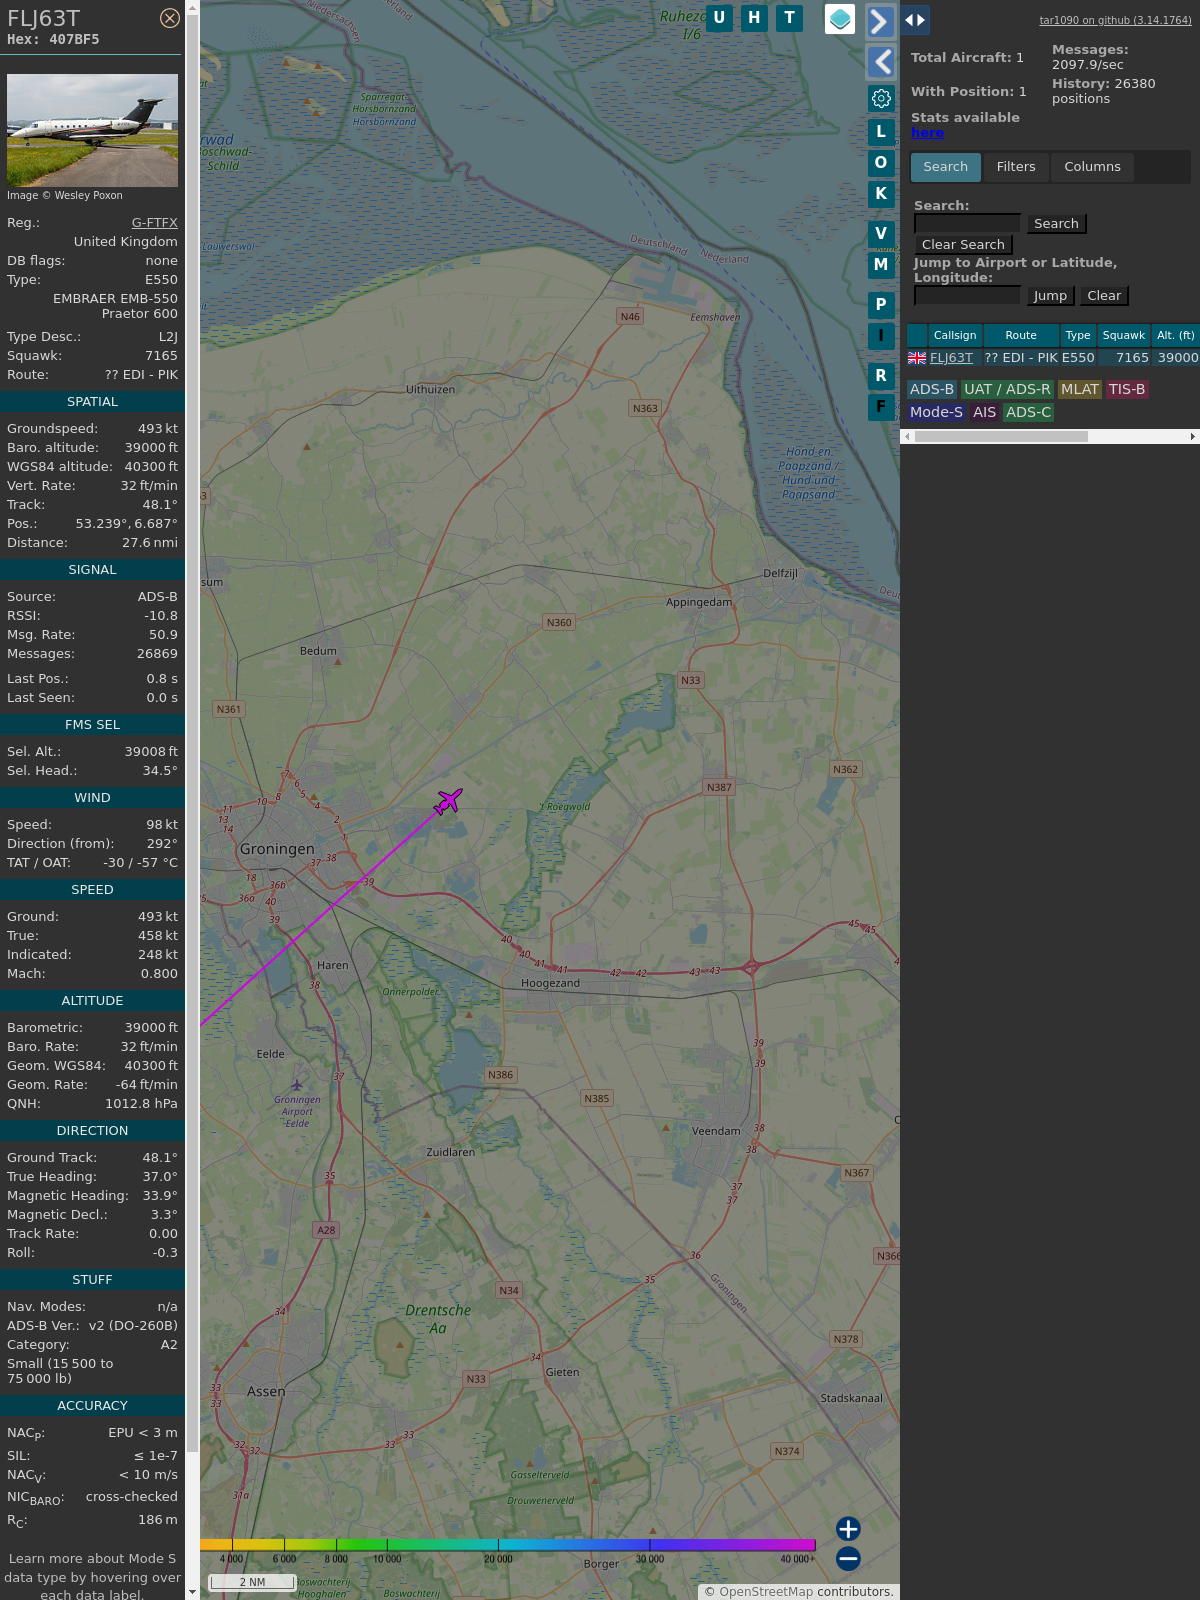This screenshot has width=1200, height=1600.
Task: Toggle sidebar width with double-arrow button
Action: pyautogui.click(x=915, y=20)
